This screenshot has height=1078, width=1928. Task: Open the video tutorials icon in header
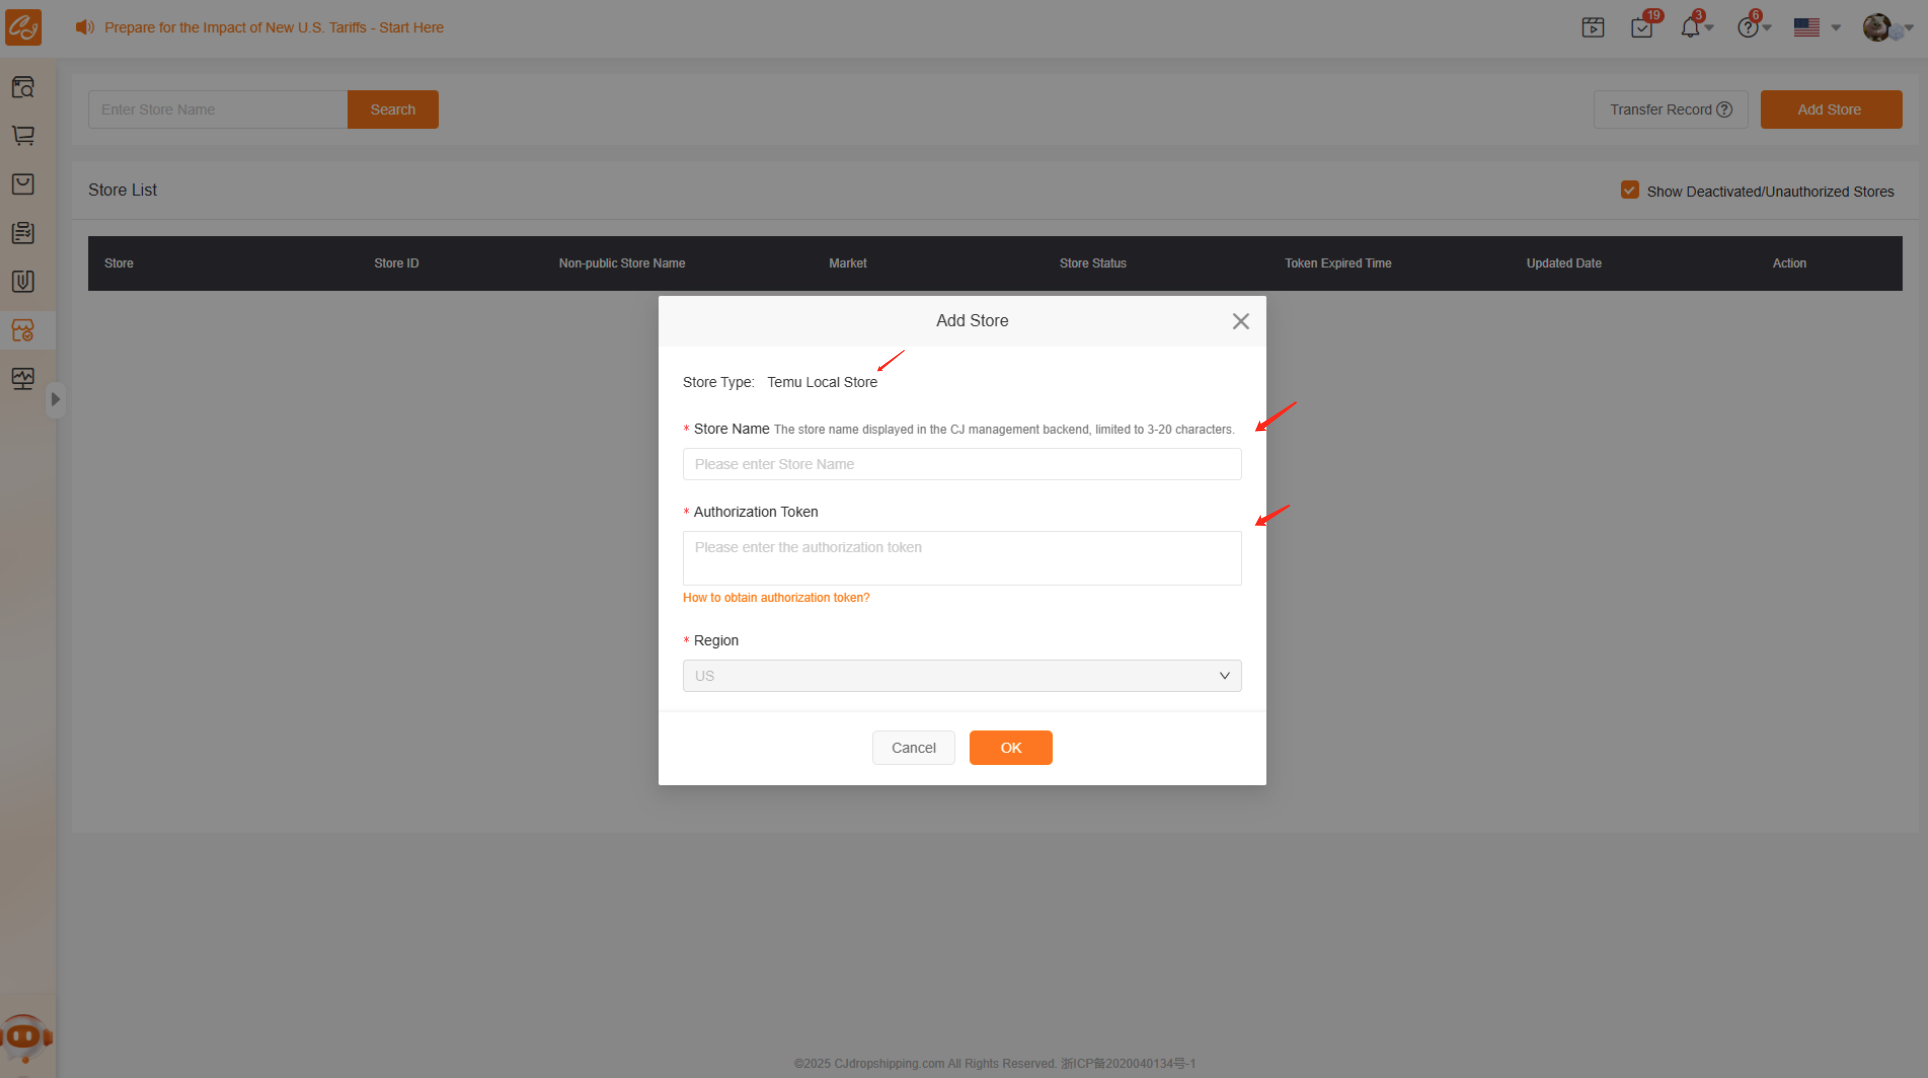point(1593,28)
